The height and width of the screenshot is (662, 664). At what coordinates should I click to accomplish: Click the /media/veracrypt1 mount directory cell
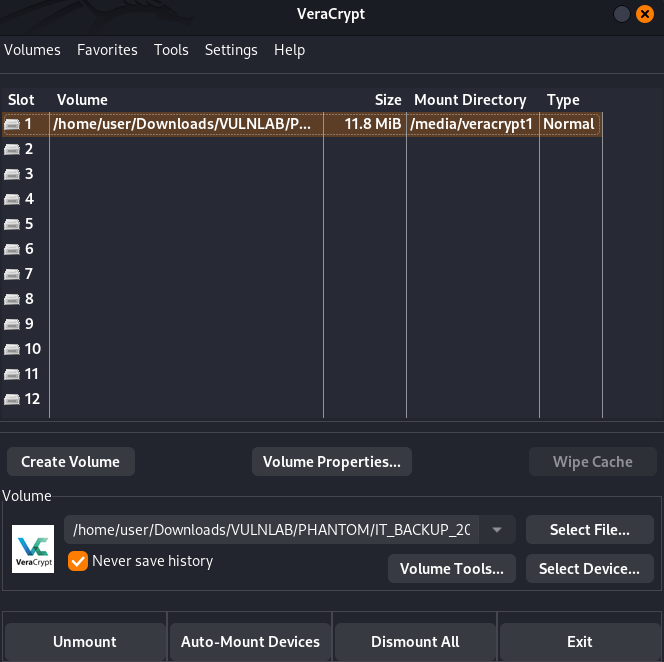click(x=471, y=124)
